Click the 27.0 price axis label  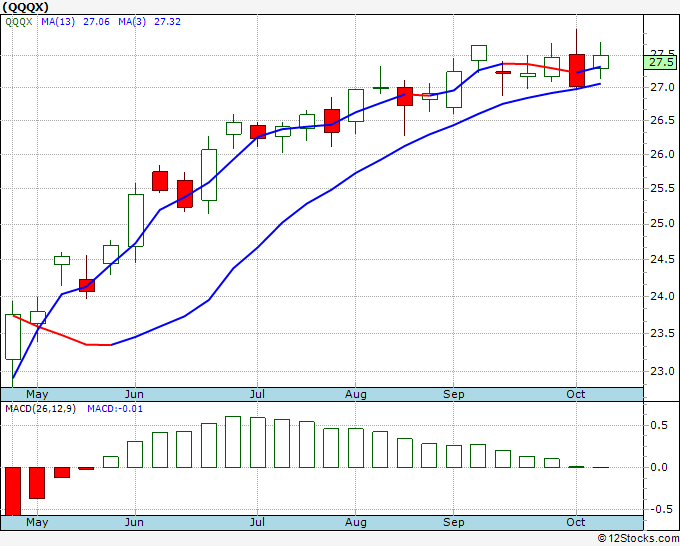point(662,87)
